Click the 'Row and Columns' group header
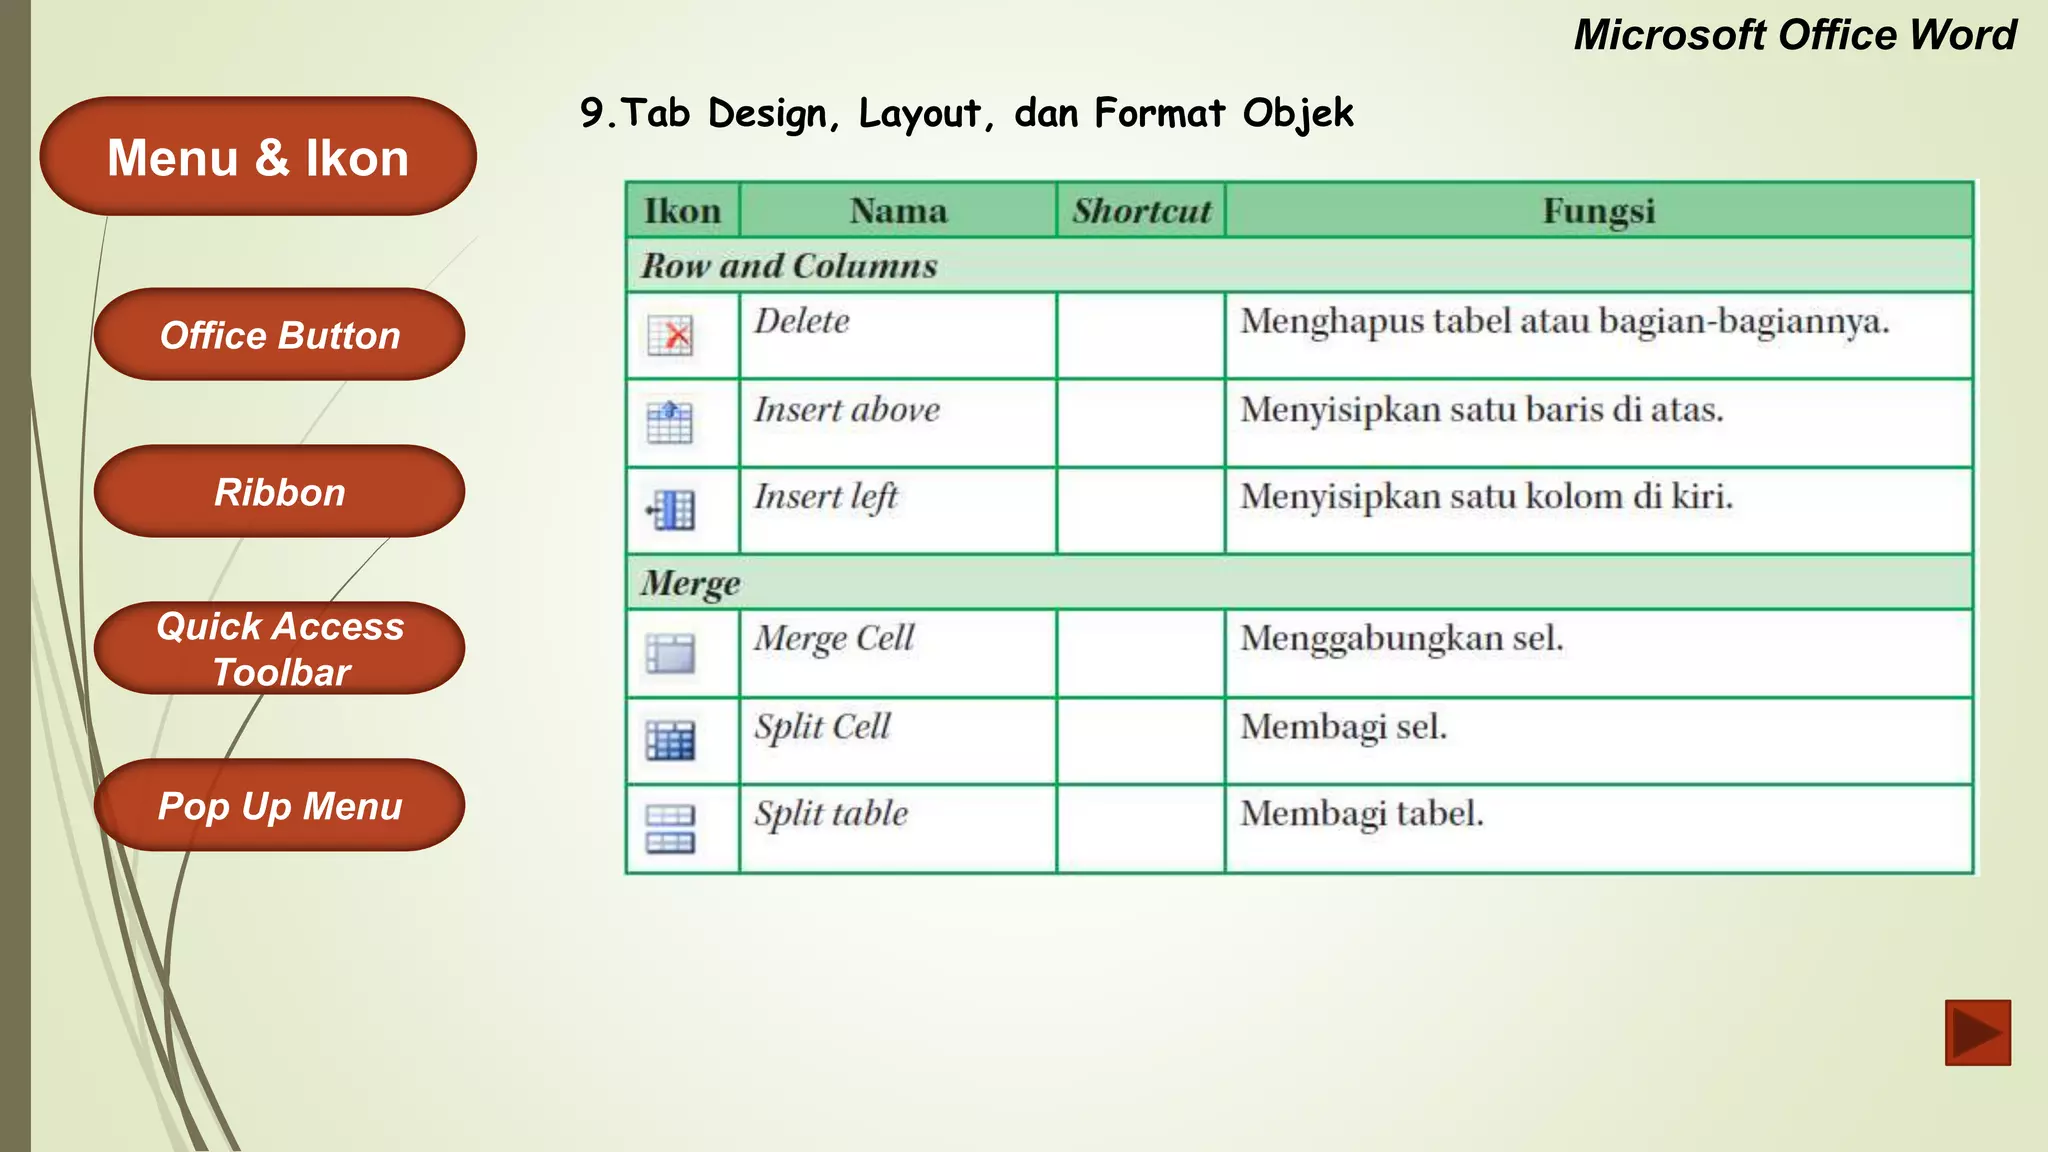Screen dimensions: 2048x1152 click(x=1299, y=265)
